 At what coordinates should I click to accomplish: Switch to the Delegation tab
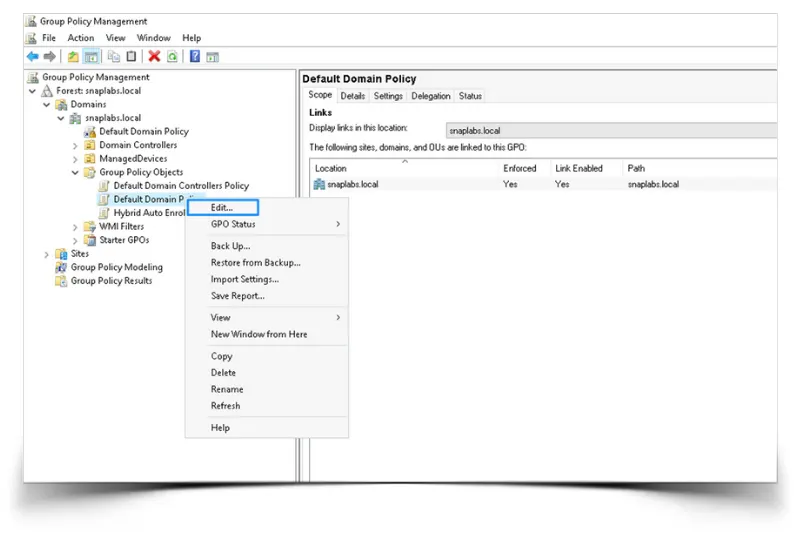click(431, 96)
